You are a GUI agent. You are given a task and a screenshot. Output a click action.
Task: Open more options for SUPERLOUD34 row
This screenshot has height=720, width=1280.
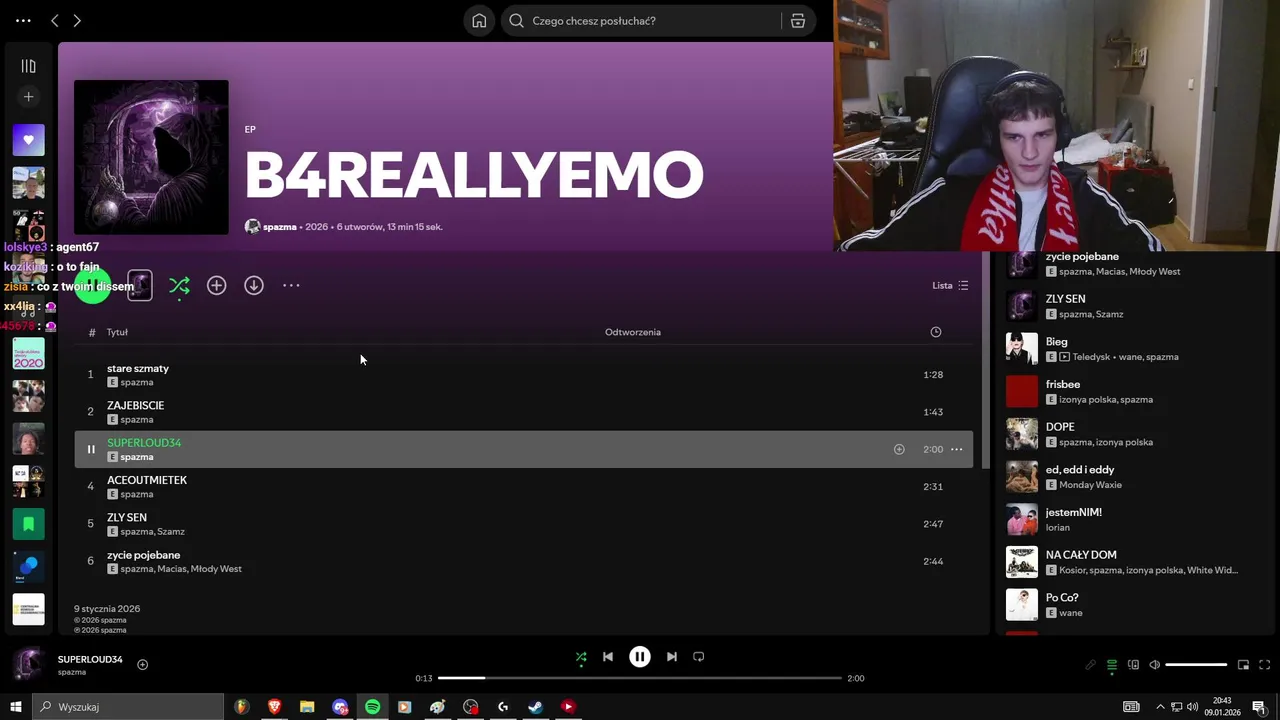pos(957,450)
